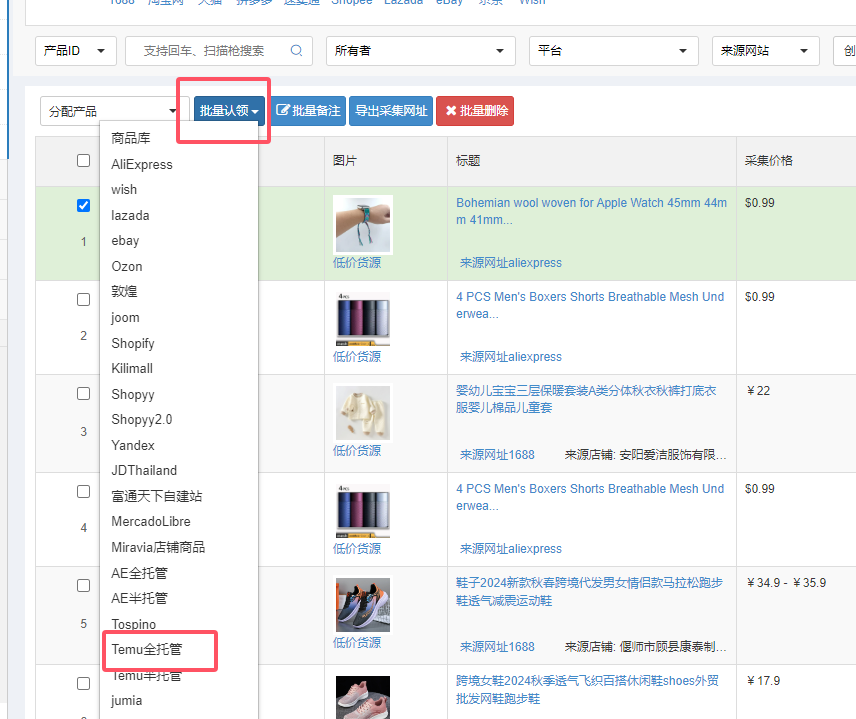Pick Shopyy from the claim menu

pos(133,394)
